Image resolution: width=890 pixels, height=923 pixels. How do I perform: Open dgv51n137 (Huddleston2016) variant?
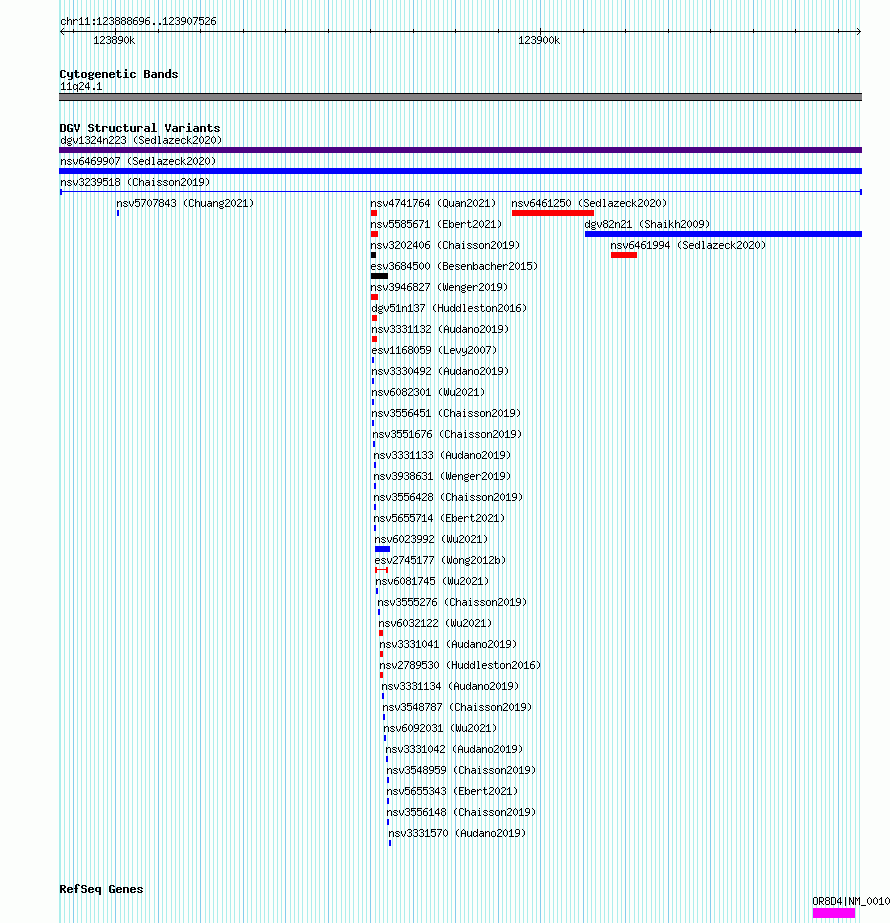[x=449, y=308]
